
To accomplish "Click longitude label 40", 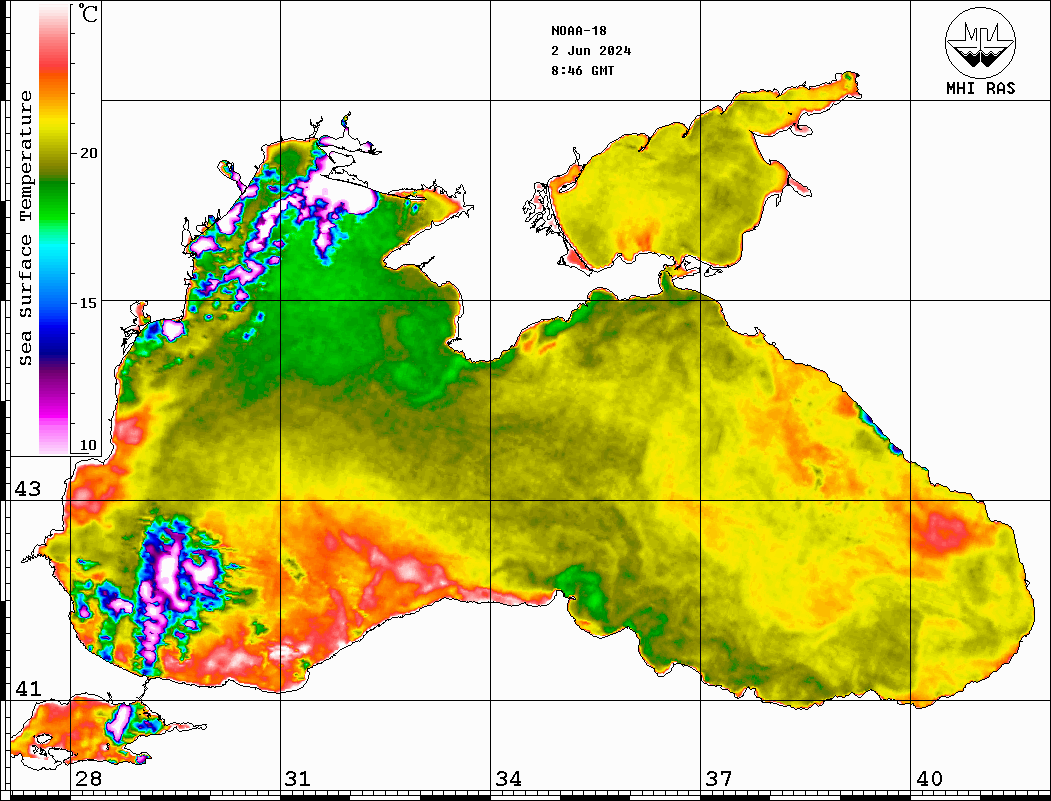I will pos(929,779).
